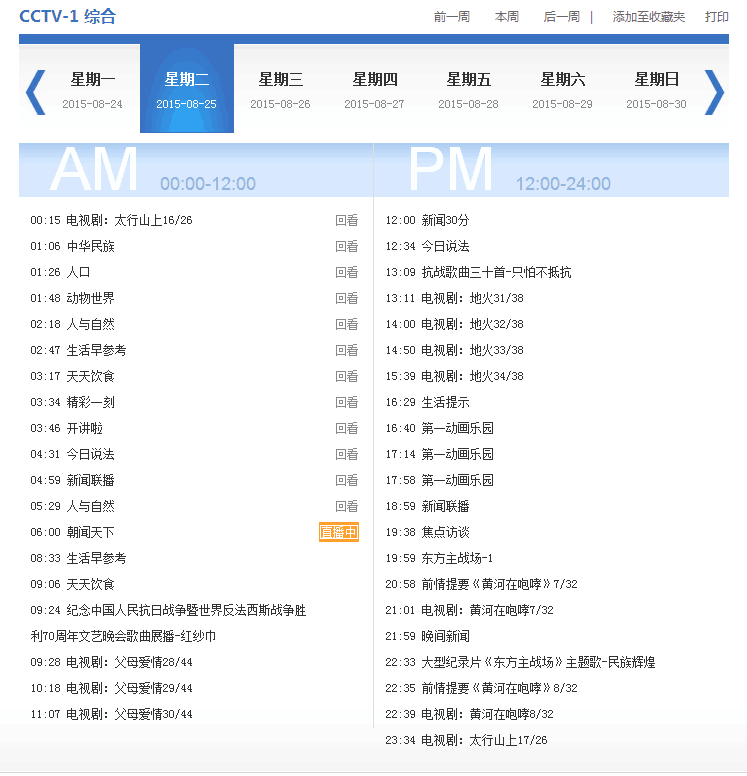Open the 后一周 schedule link
The width and height of the screenshot is (747, 776).
(x=561, y=17)
